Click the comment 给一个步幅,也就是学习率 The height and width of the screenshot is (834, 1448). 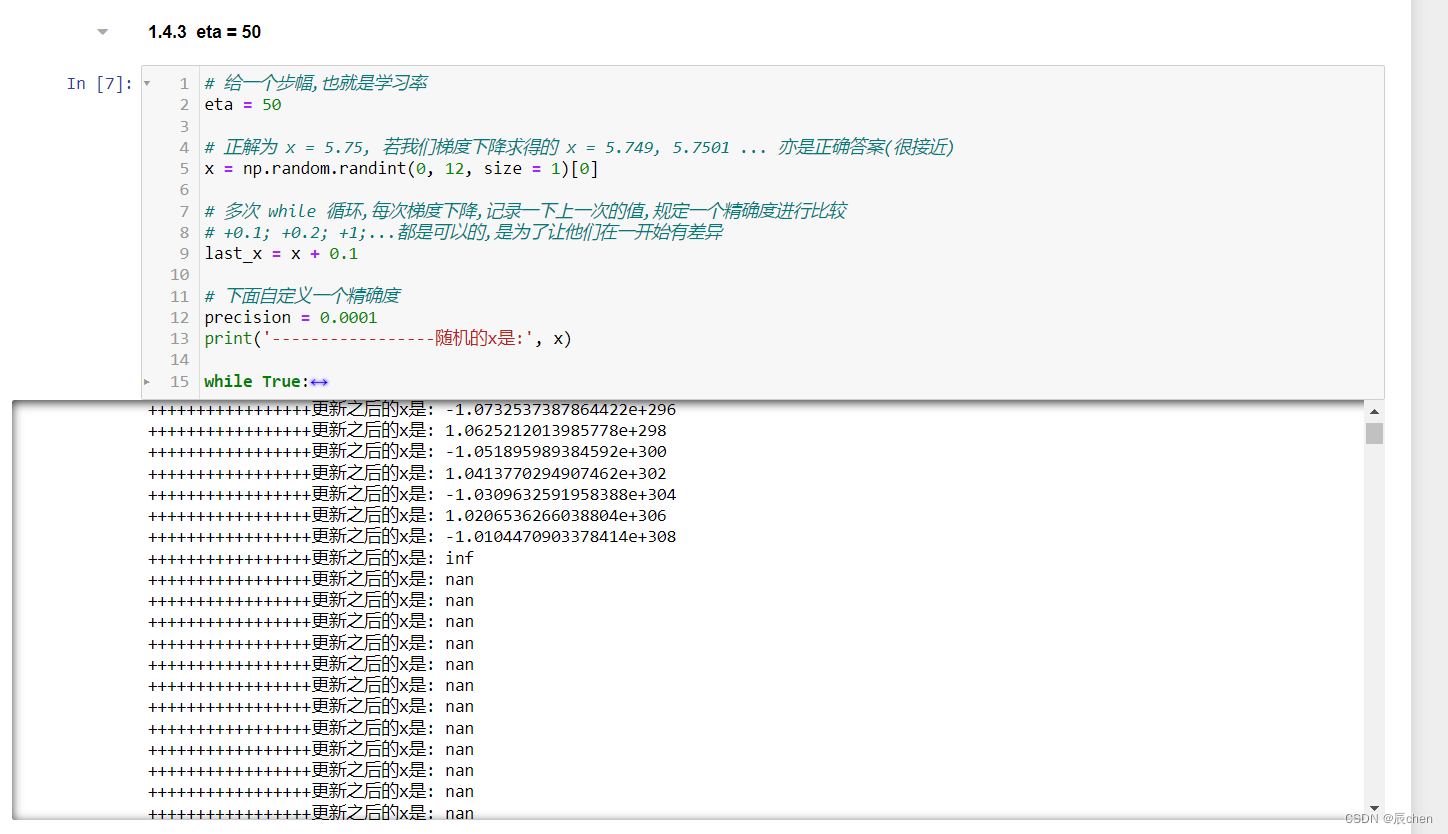pos(315,83)
